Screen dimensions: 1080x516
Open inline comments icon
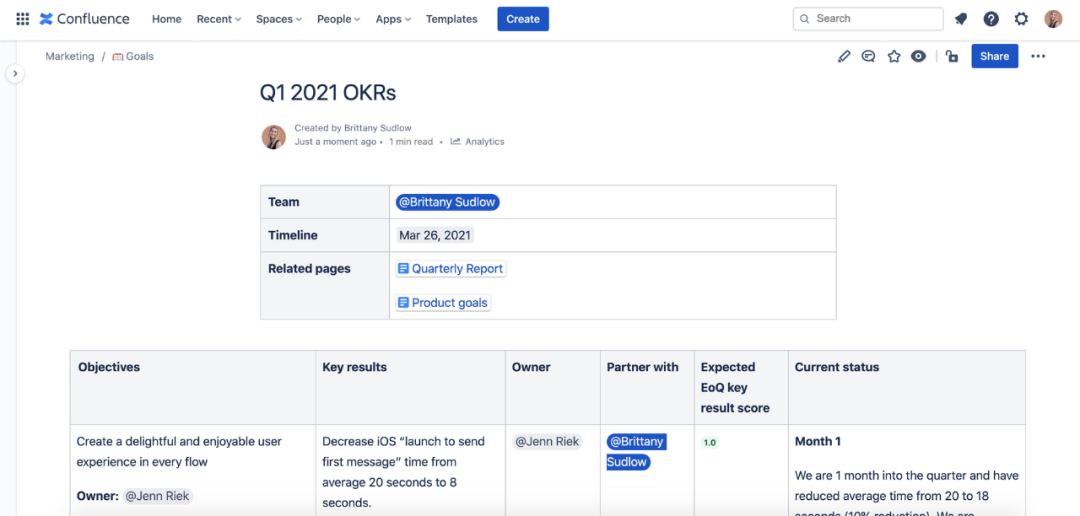[x=869, y=57]
